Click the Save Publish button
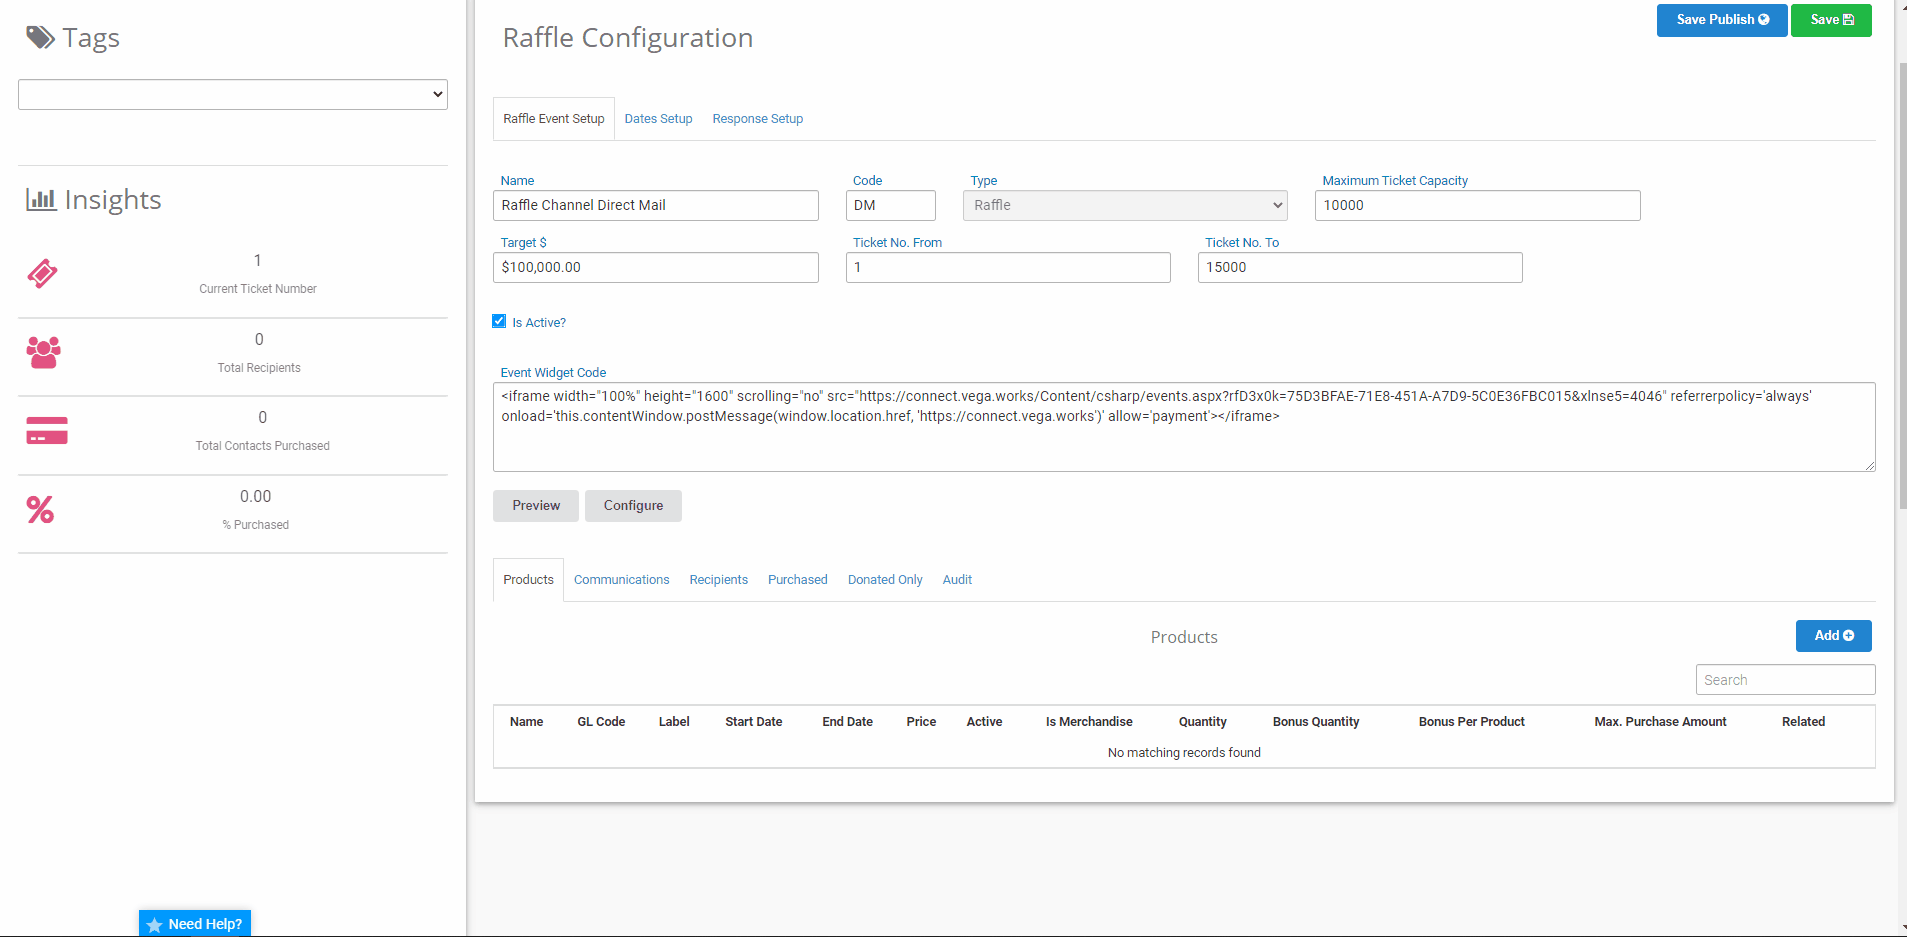The width and height of the screenshot is (1907, 937). click(1722, 20)
